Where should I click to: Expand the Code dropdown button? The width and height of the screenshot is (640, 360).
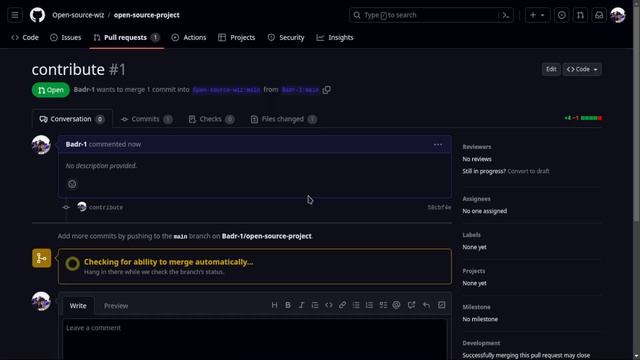click(582, 69)
